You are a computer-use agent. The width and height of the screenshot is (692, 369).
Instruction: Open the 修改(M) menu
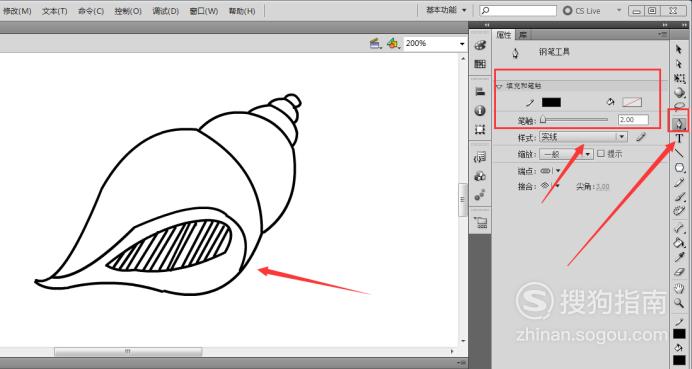tap(17, 11)
